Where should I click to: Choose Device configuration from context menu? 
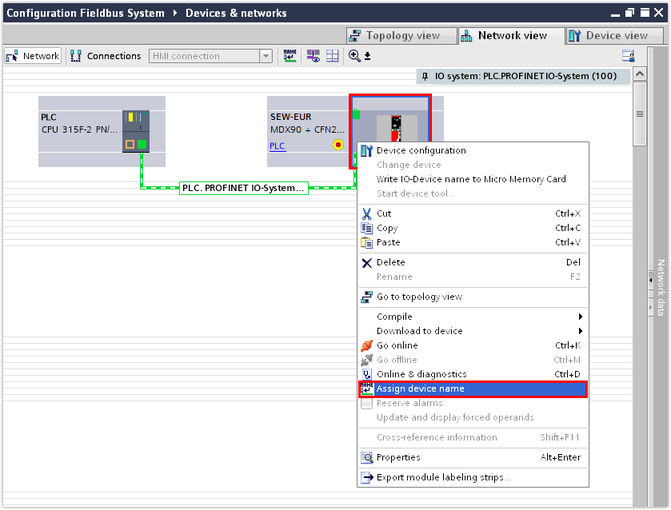click(x=421, y=151)
